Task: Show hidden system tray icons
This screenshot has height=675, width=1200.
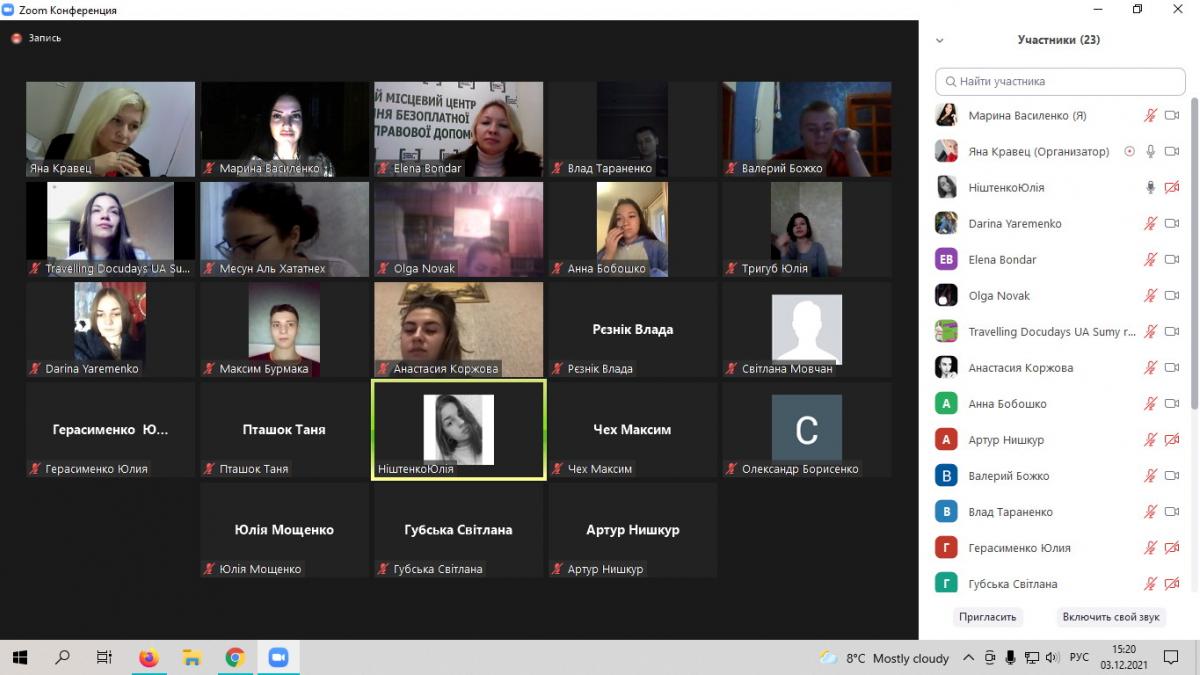Action: (x=968, y=658)
